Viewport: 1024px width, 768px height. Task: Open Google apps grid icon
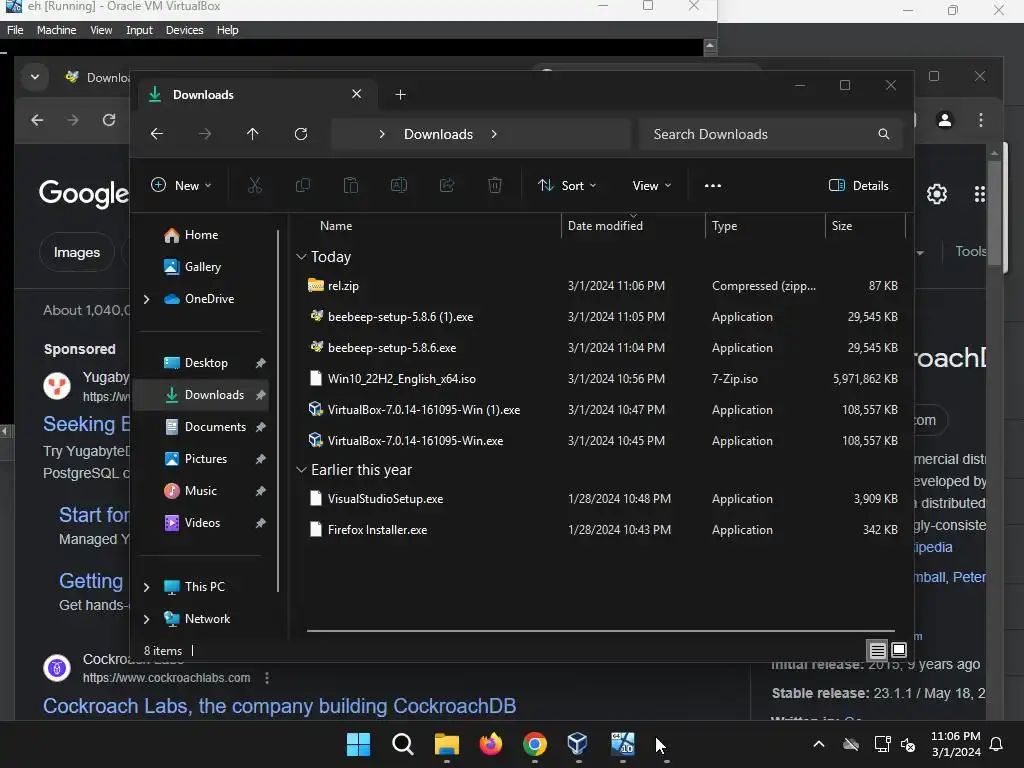(x=979, y=194)
